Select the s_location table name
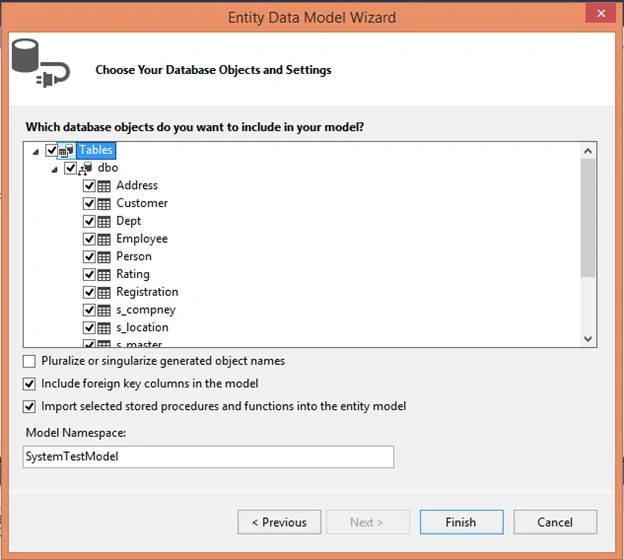The image size is (624, 560). coord(142,328)
